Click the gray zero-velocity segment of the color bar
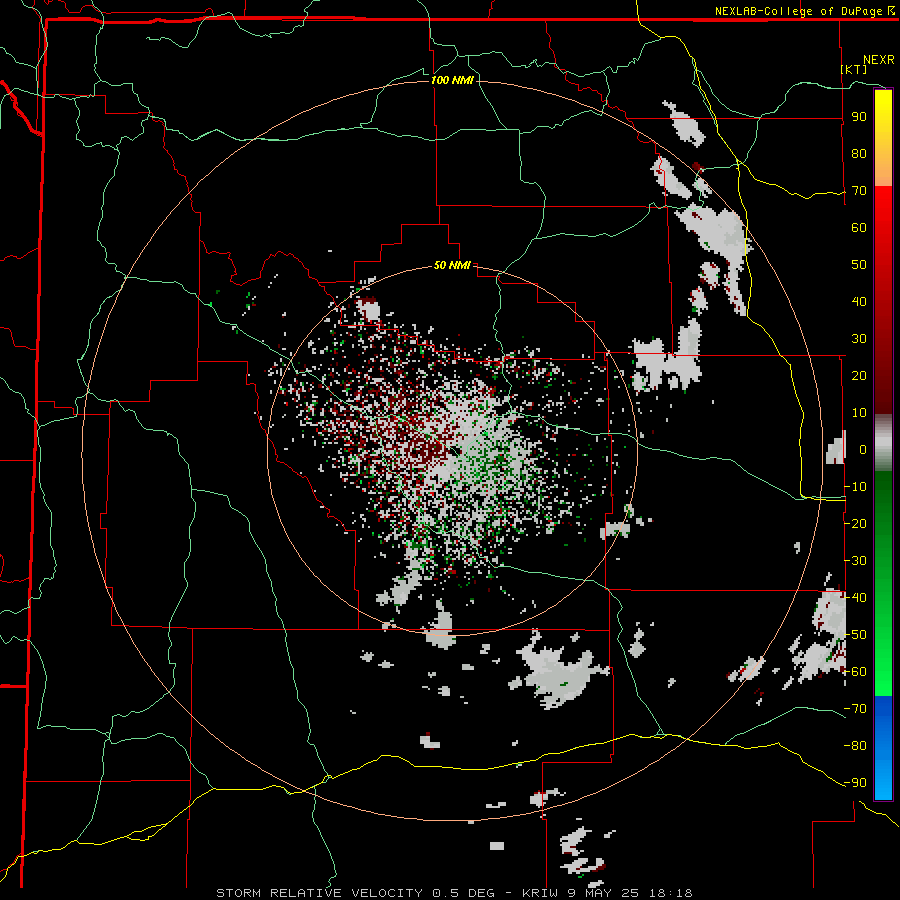900x900 pixels. click(x=883, y=443)
